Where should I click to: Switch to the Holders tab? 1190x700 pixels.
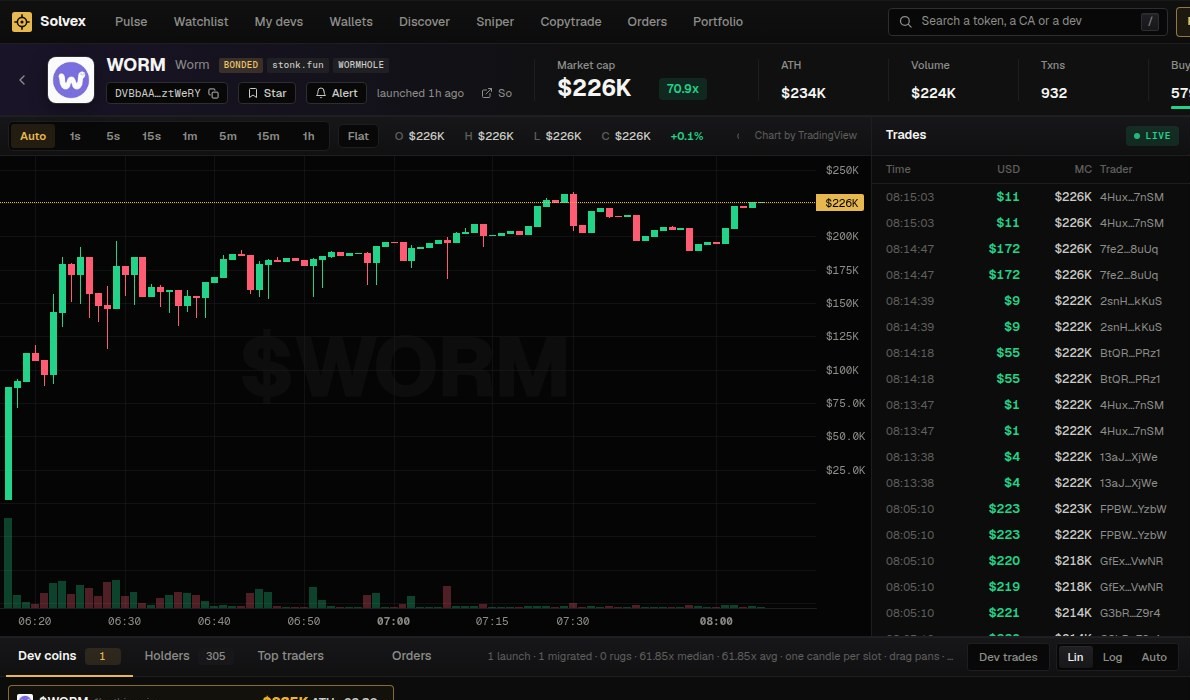click(x=185, y=656)
